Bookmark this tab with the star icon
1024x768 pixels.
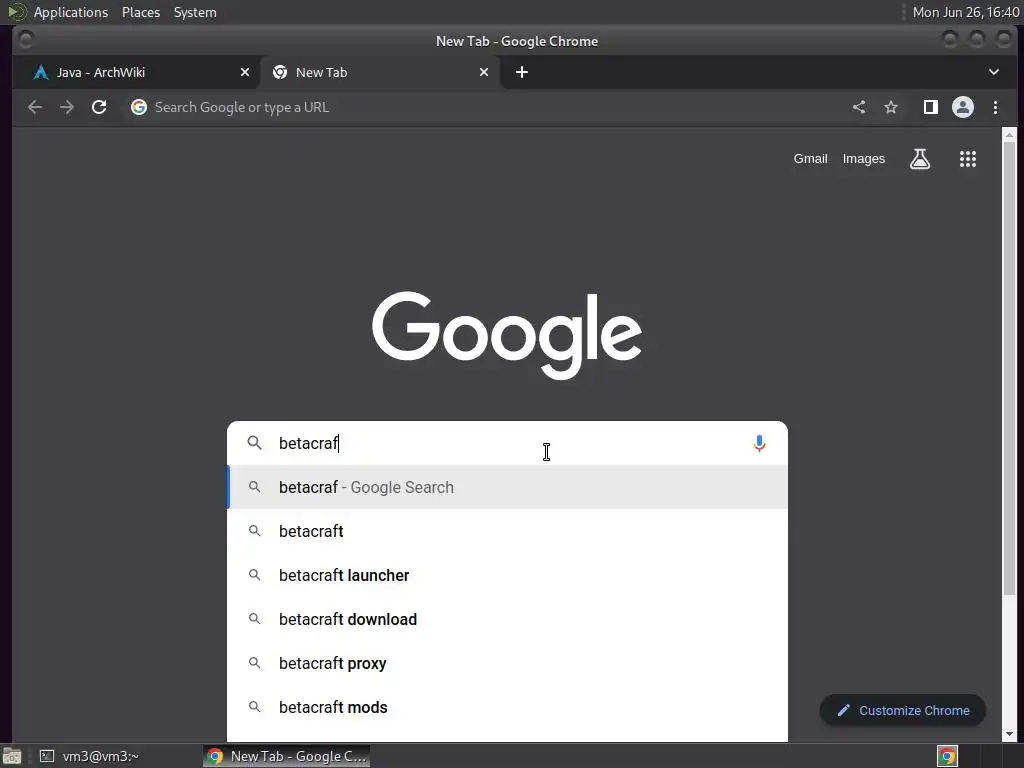tap(891, 107)
